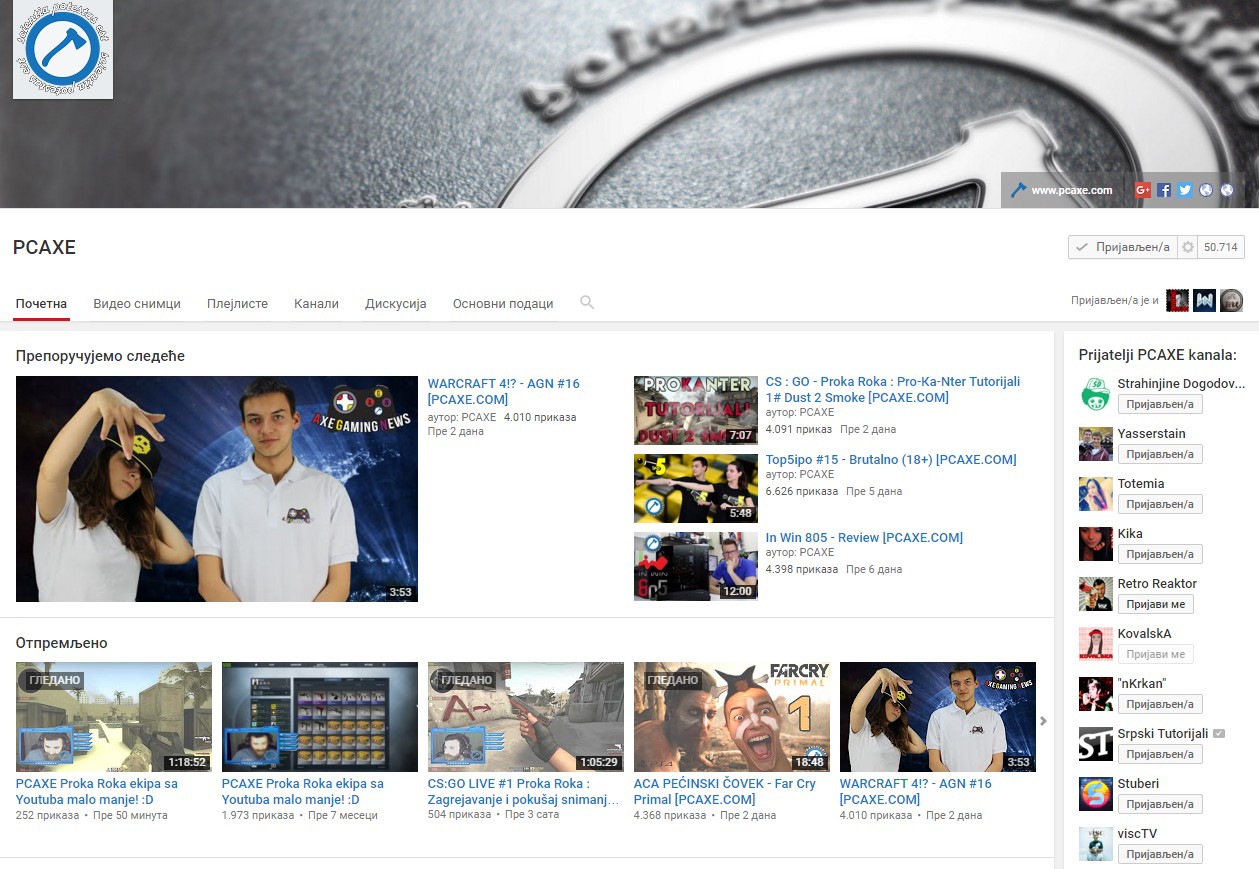Screen dimensions: 1259x869
Task: Go to the Канали tab
Action: [x=316, y=303]
